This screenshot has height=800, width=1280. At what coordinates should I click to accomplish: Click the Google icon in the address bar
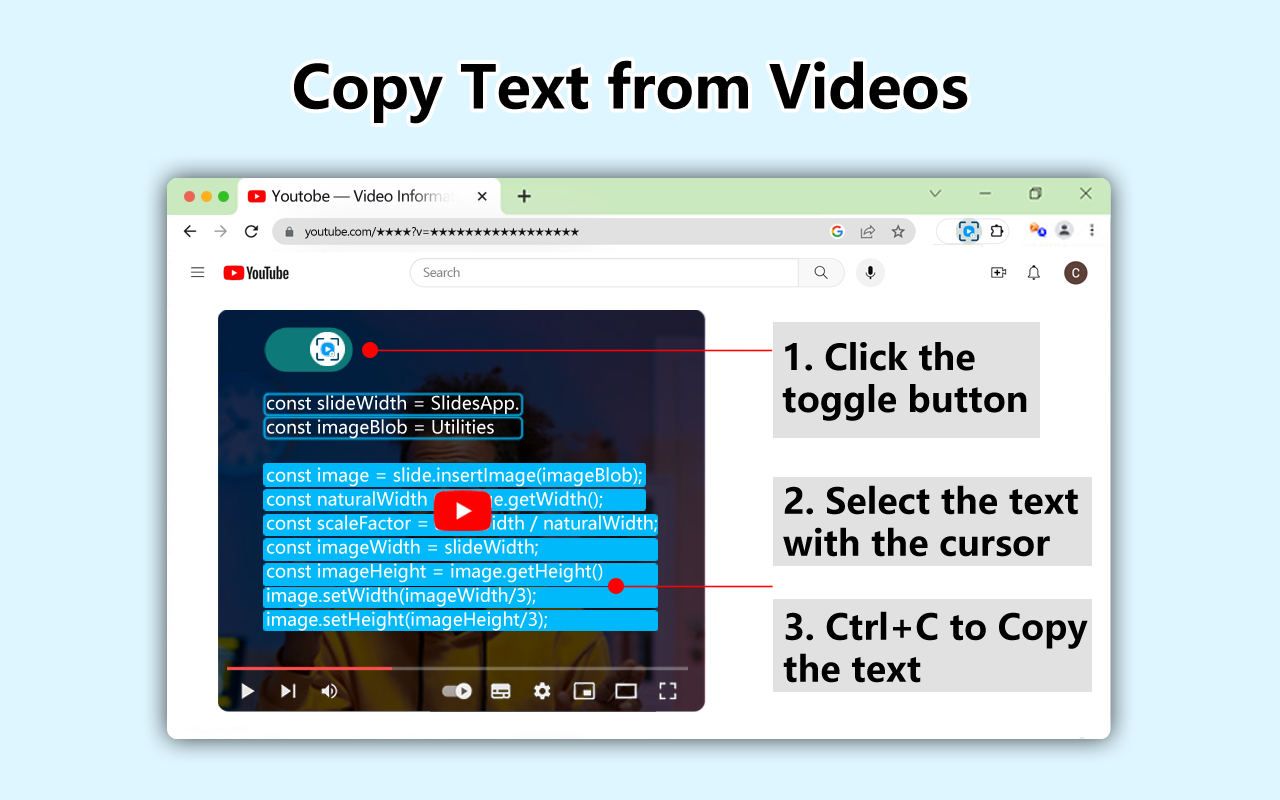837,231
